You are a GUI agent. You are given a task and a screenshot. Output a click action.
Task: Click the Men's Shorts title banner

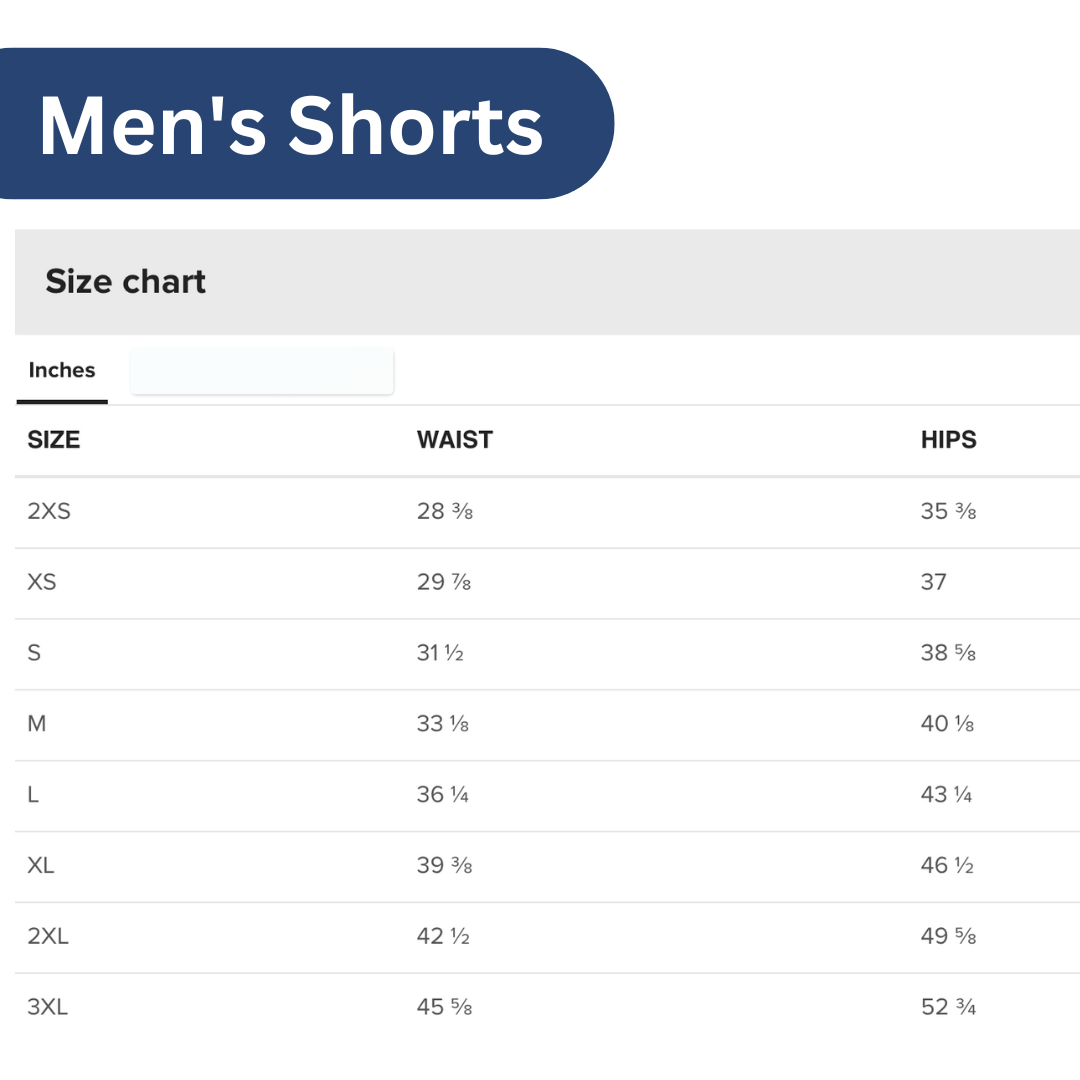291,125
